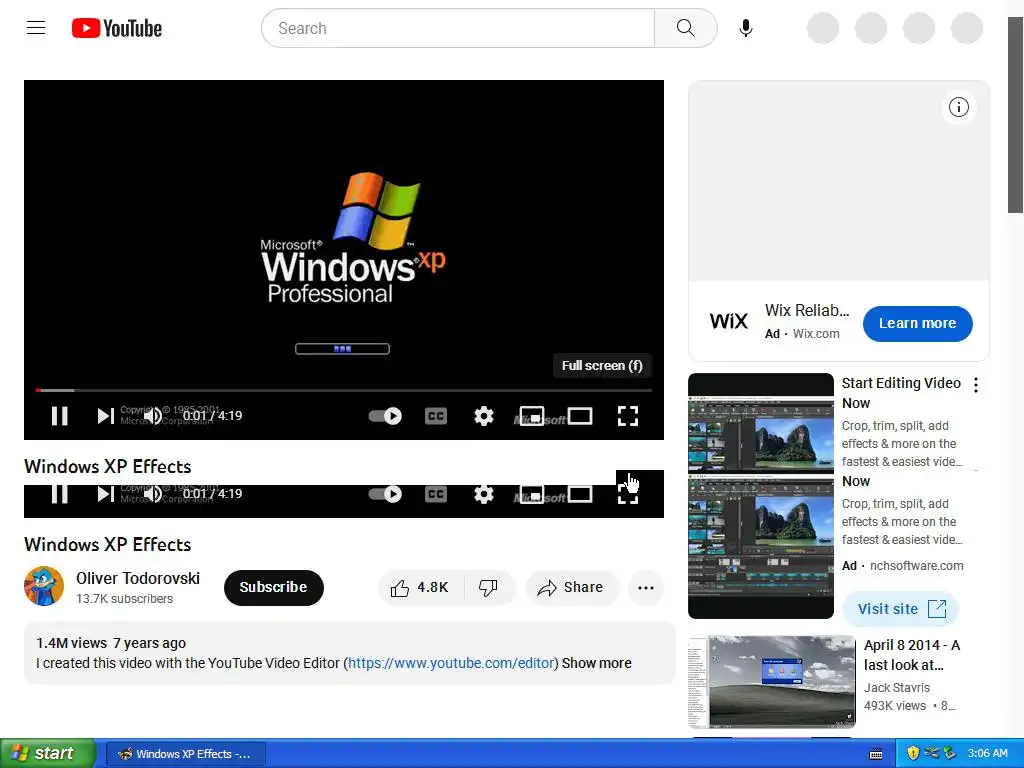Click the '13.7K subscribers' text

[x=124, y=599]
